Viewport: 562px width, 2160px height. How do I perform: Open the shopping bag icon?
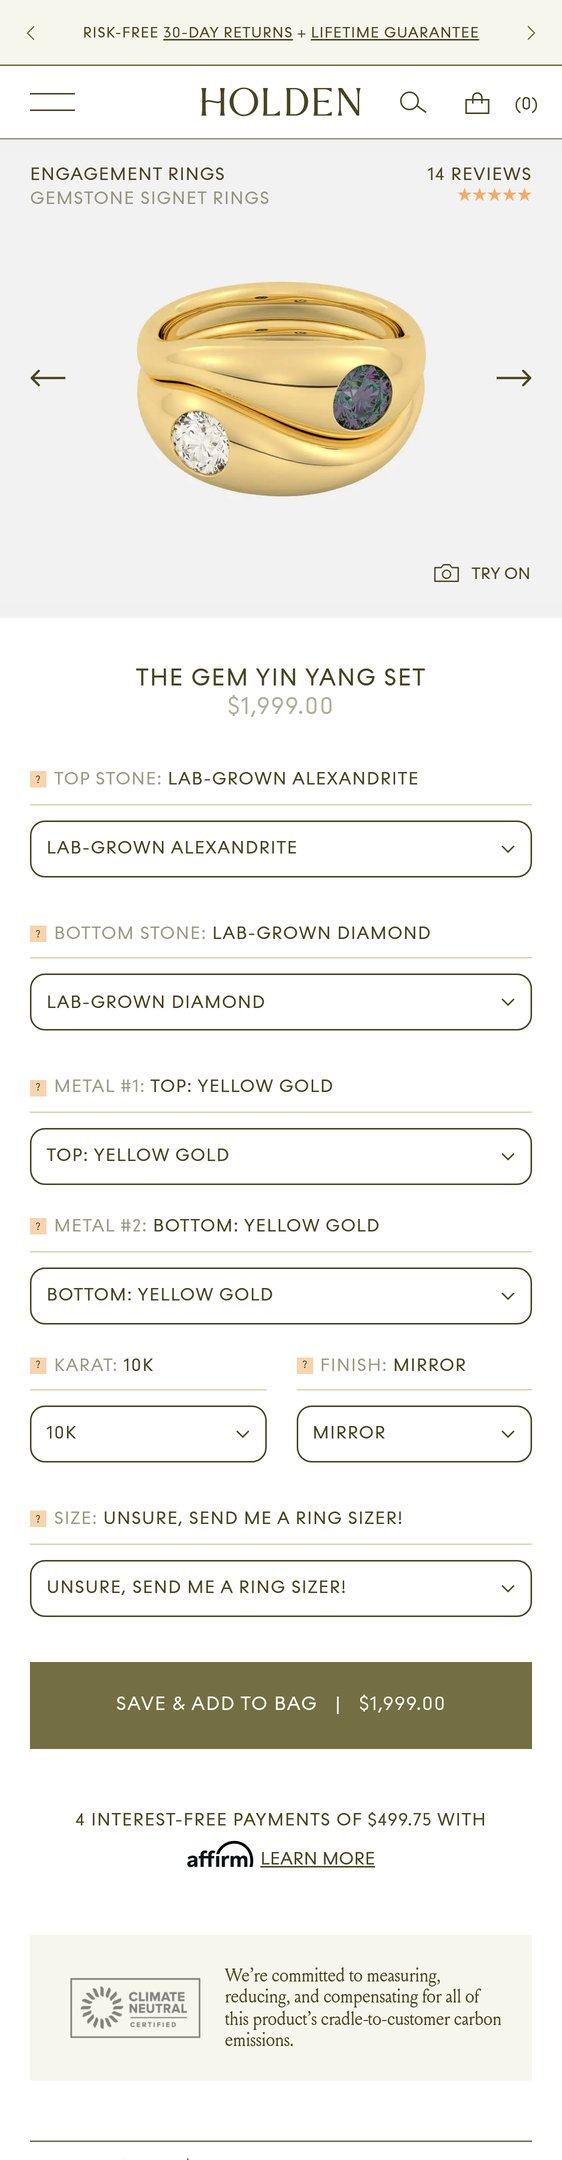[478, 103]
